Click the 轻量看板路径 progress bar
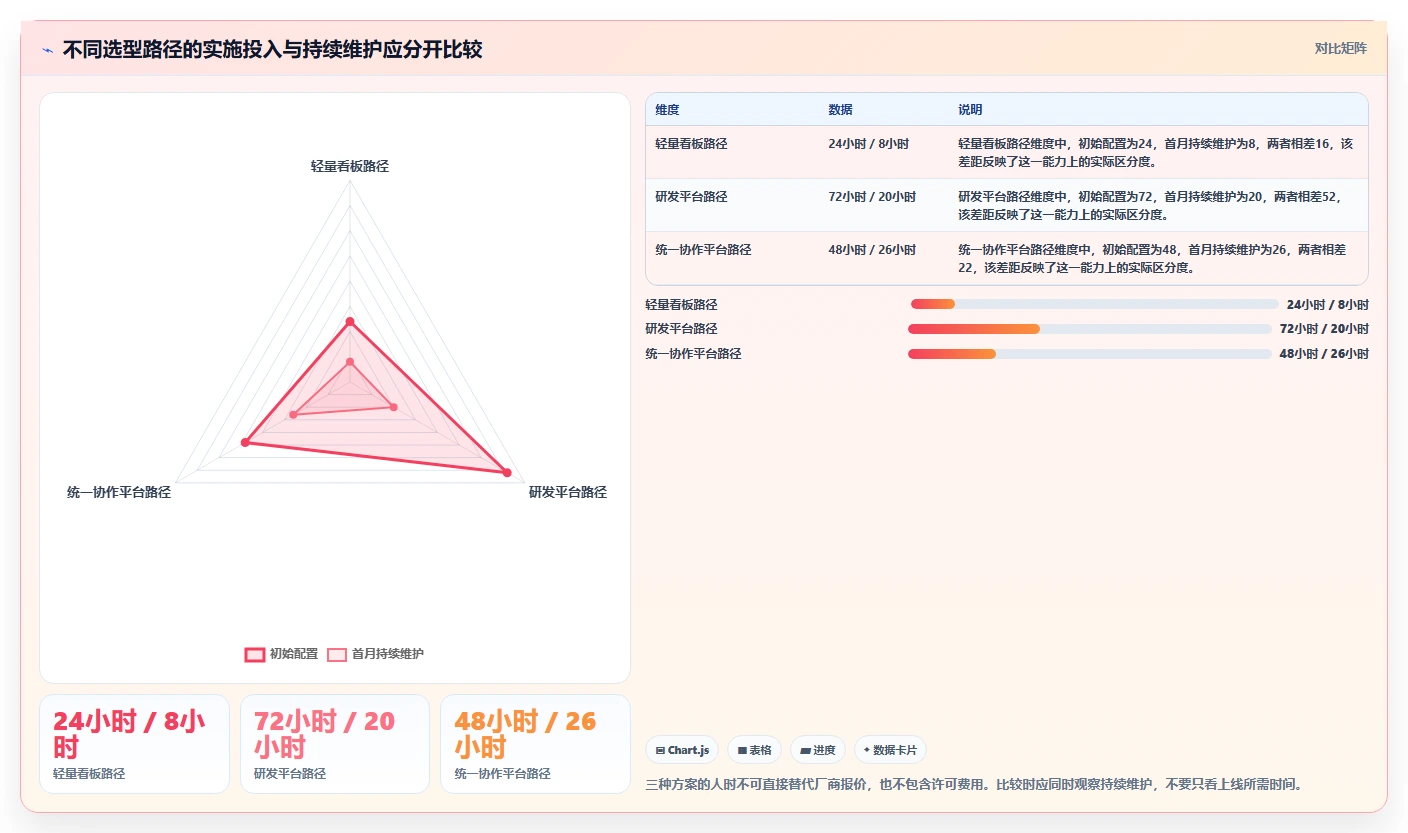 pos(1094,304)
